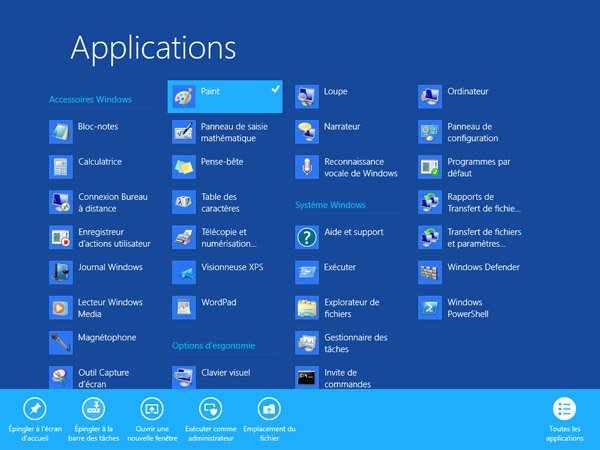Select the Paint palette icon
This screenshot has height=450, width=600.
(184, 97)
